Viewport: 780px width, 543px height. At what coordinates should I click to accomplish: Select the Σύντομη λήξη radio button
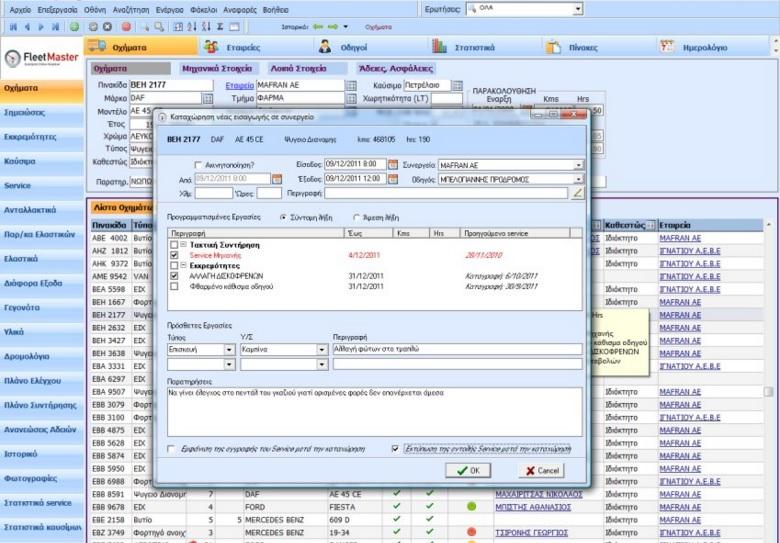tap(284, 217)
